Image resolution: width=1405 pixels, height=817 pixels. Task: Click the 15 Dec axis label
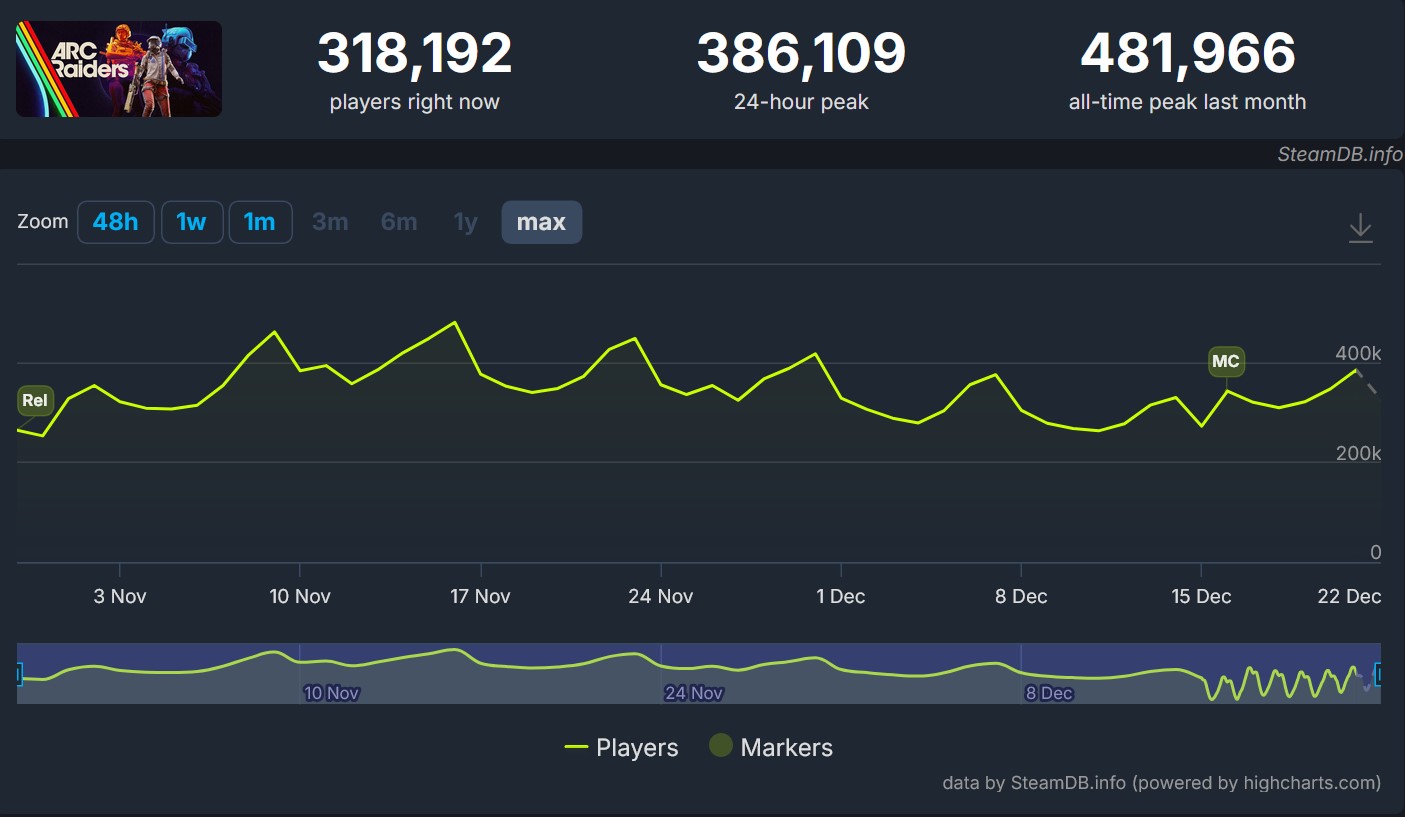click(1201, 596)
